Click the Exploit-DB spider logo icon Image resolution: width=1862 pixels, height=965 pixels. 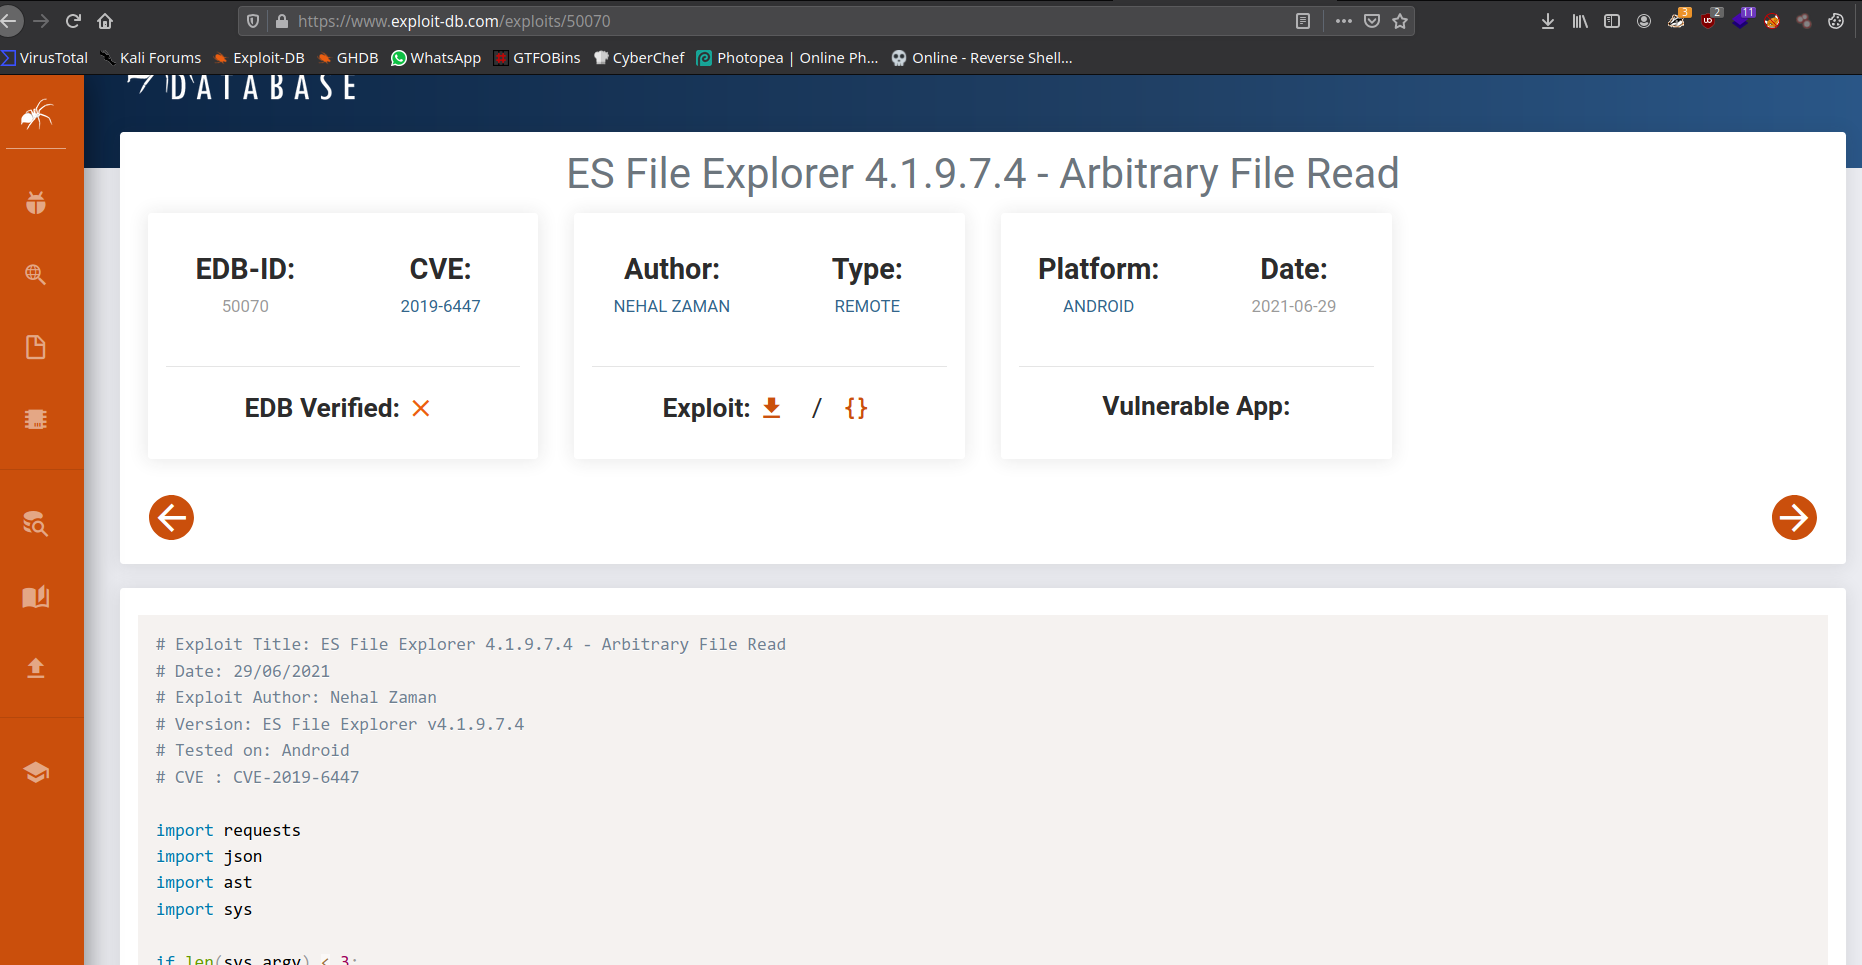(37, 115)
